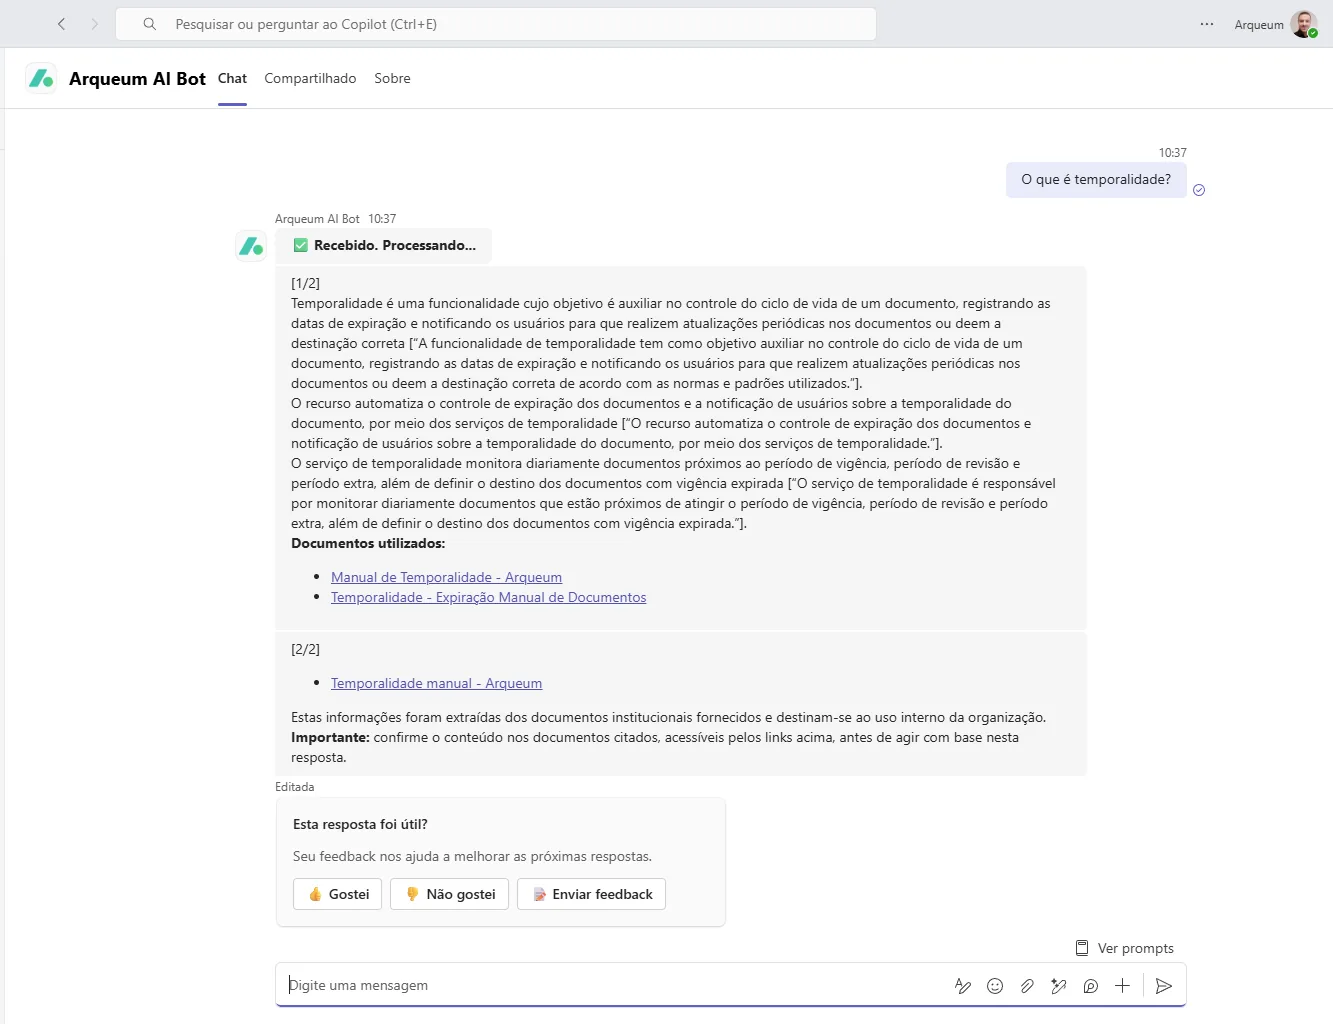
Task: Click the '[2/2]' part marker
Action: (305, 649)
